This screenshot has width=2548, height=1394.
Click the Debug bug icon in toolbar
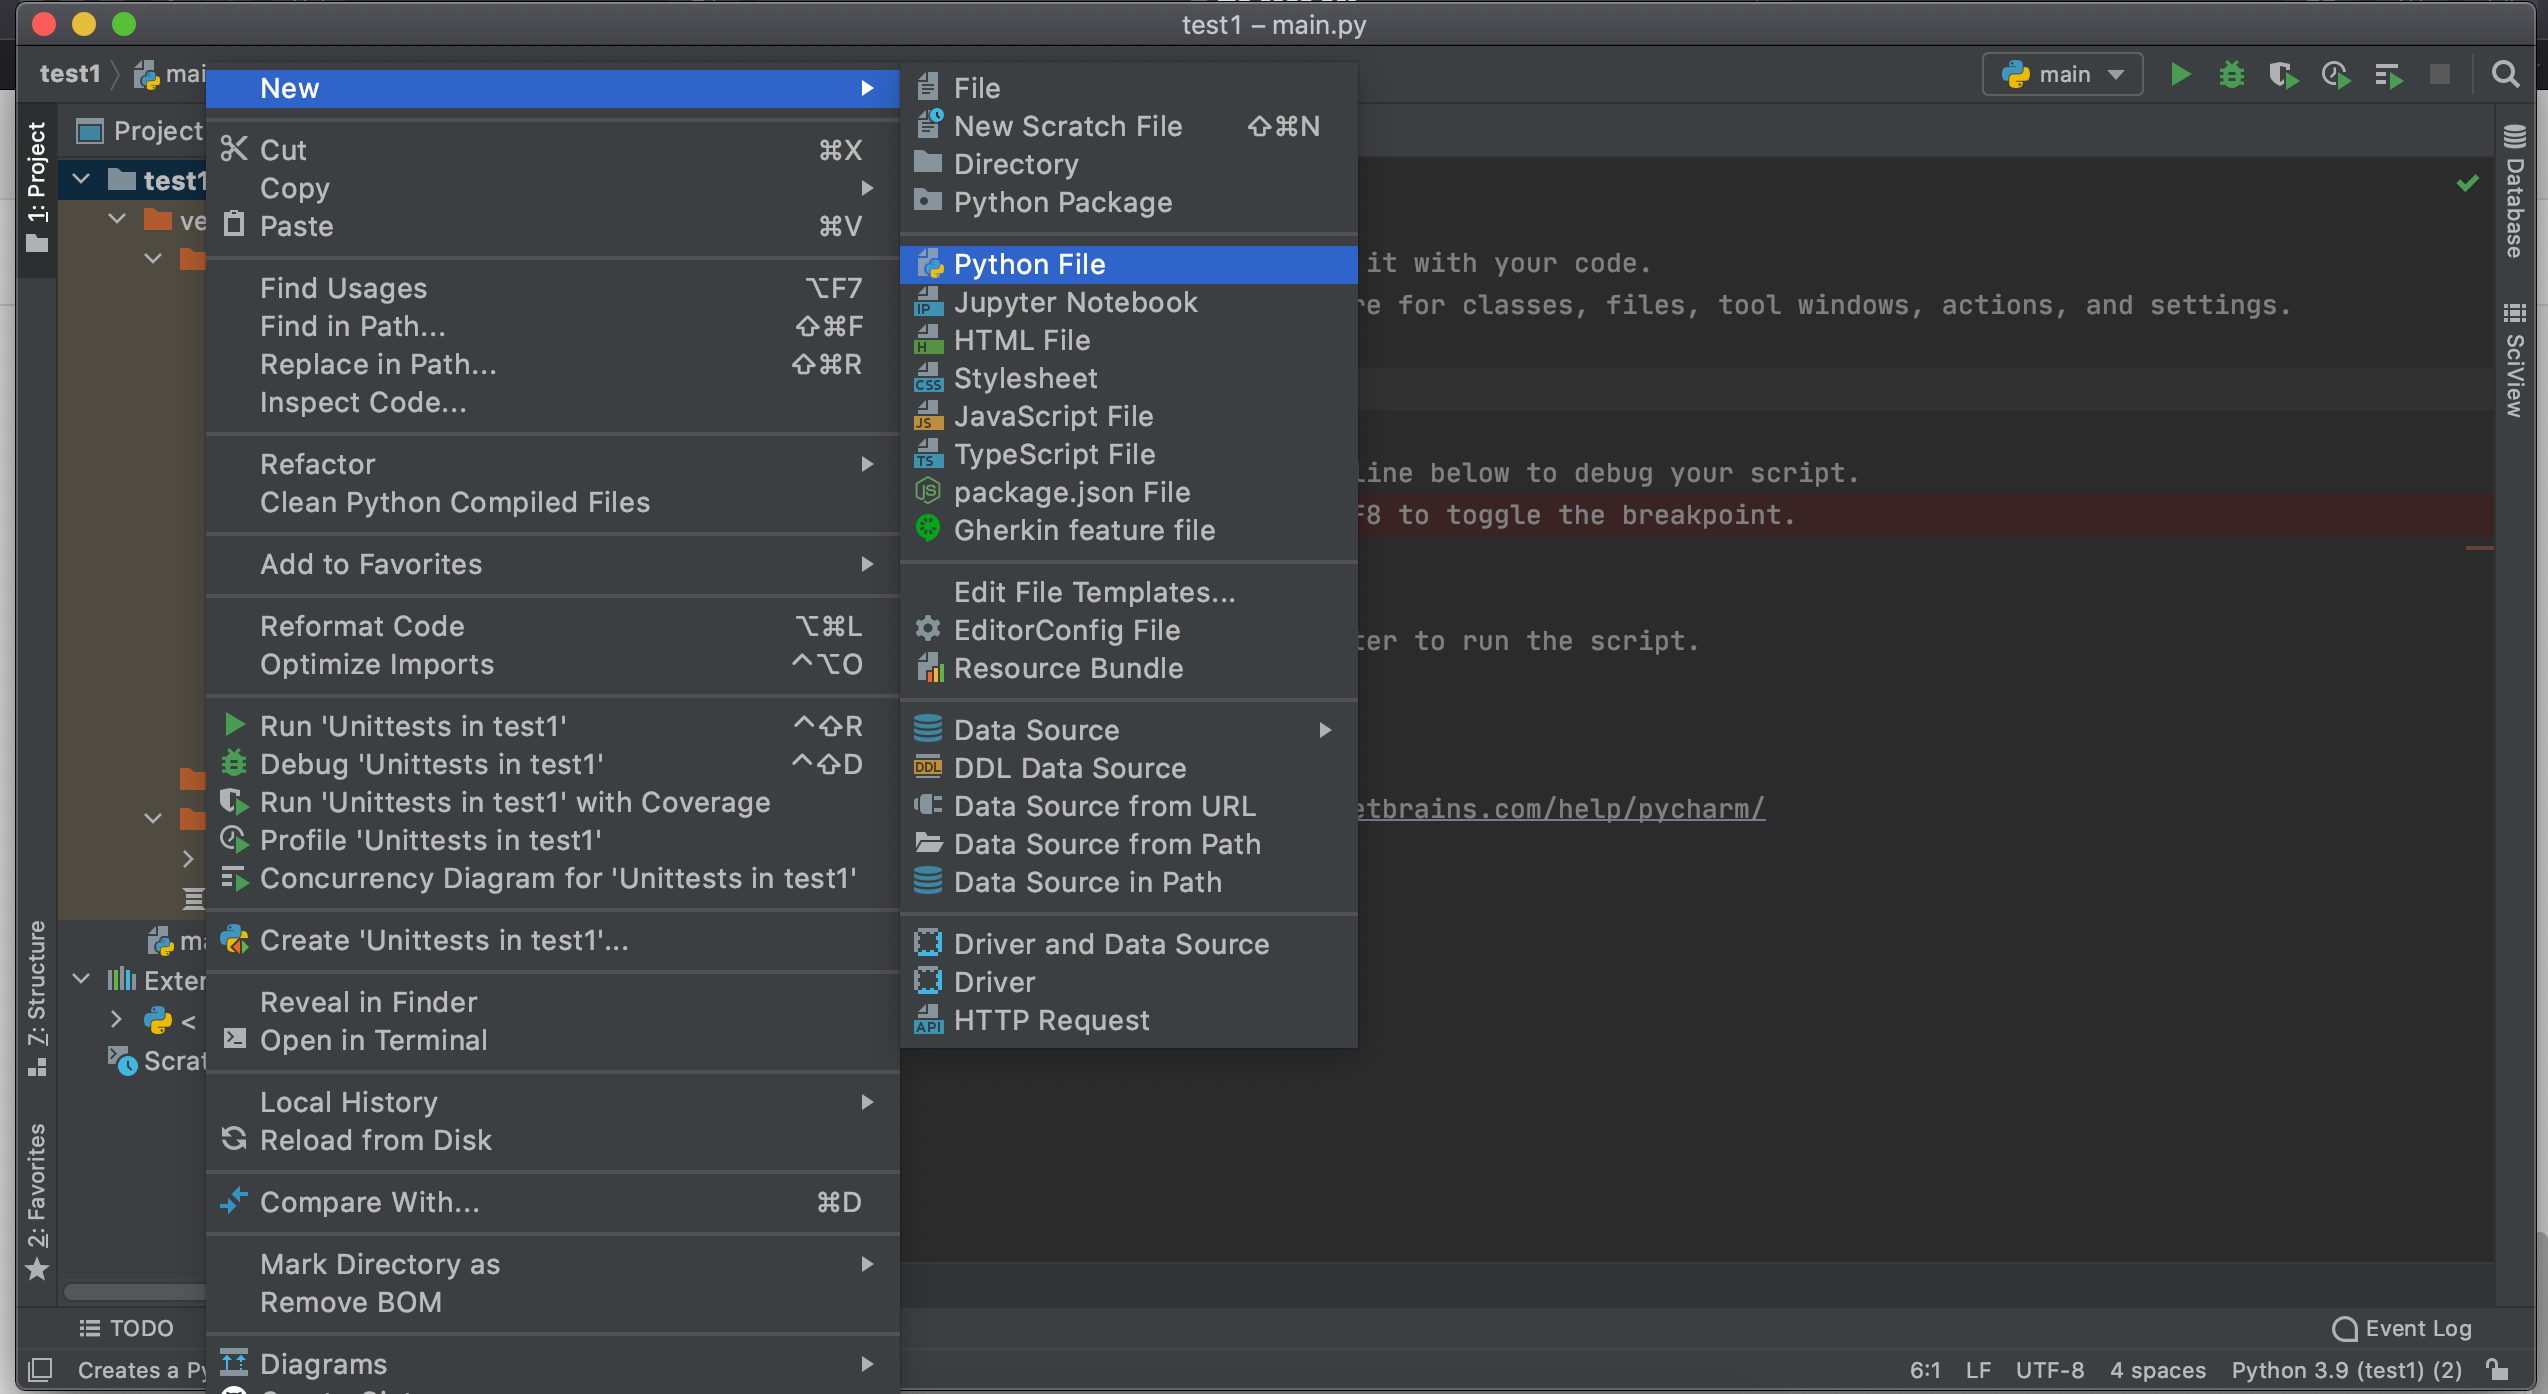click(2231, 75)
